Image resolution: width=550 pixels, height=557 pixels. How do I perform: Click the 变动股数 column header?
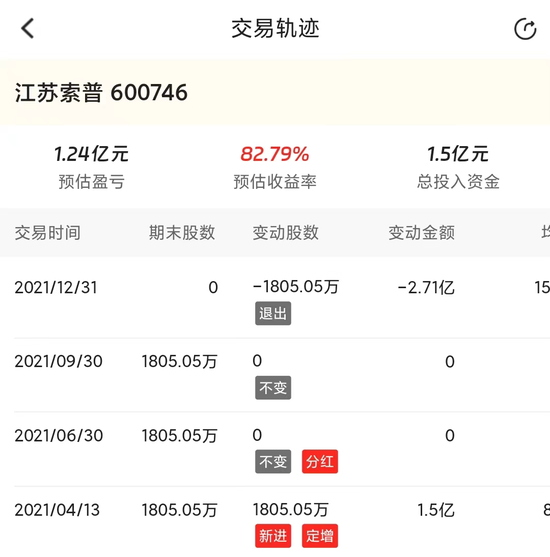(286, 233)
